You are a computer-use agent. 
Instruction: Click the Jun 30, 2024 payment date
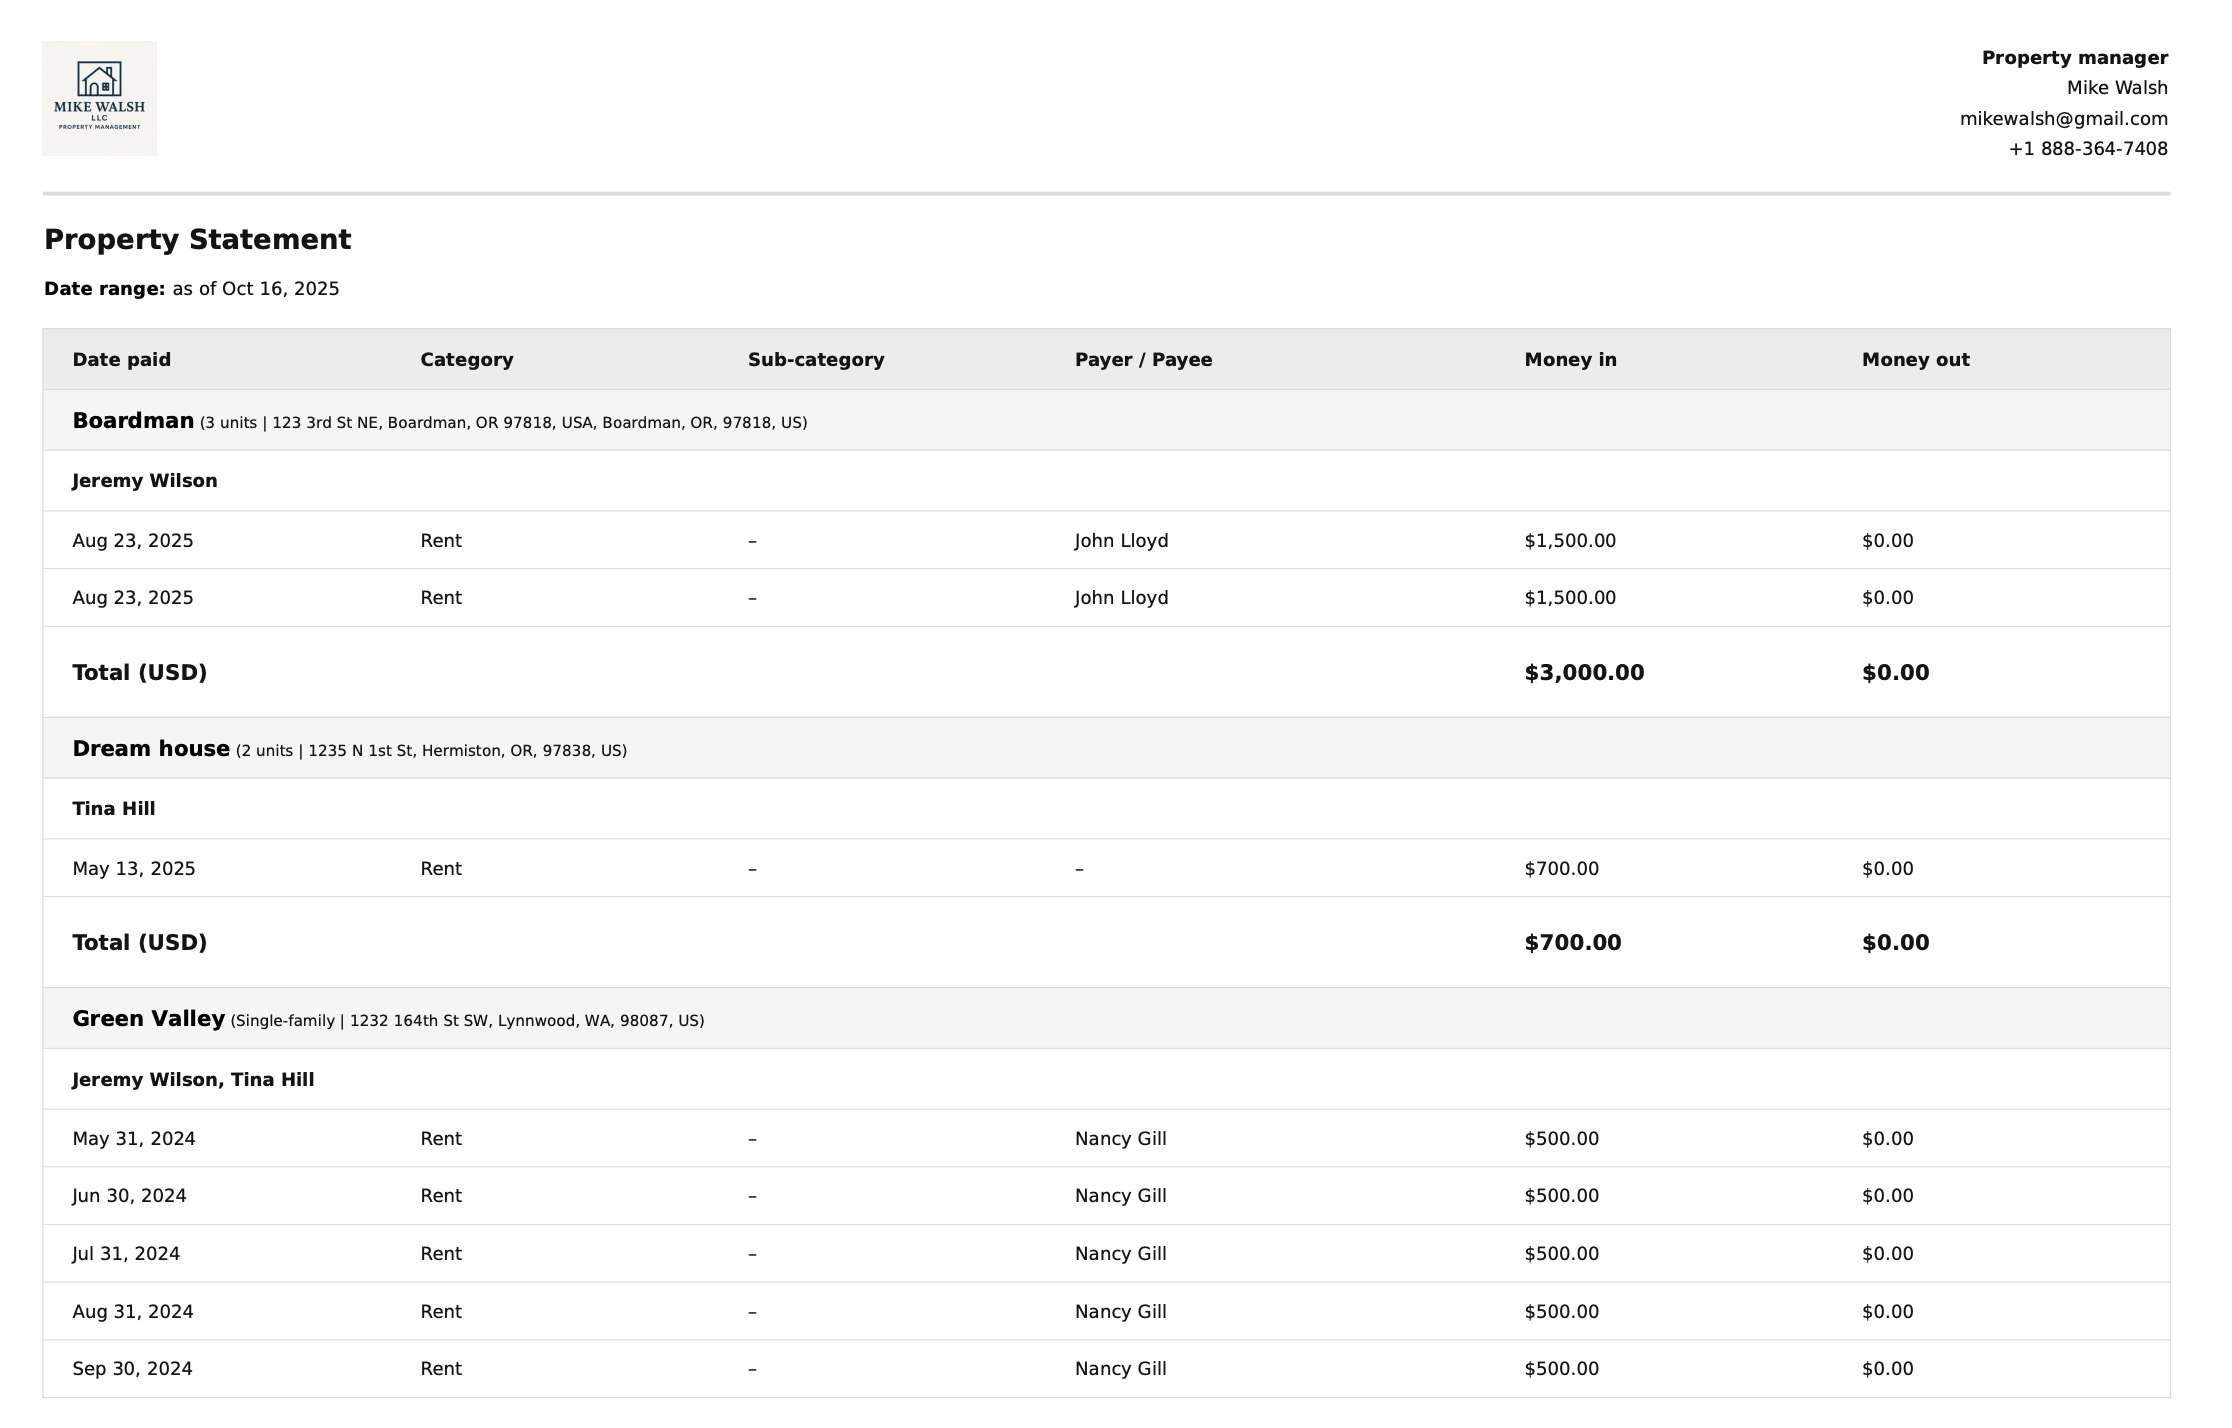point(129,1196)
